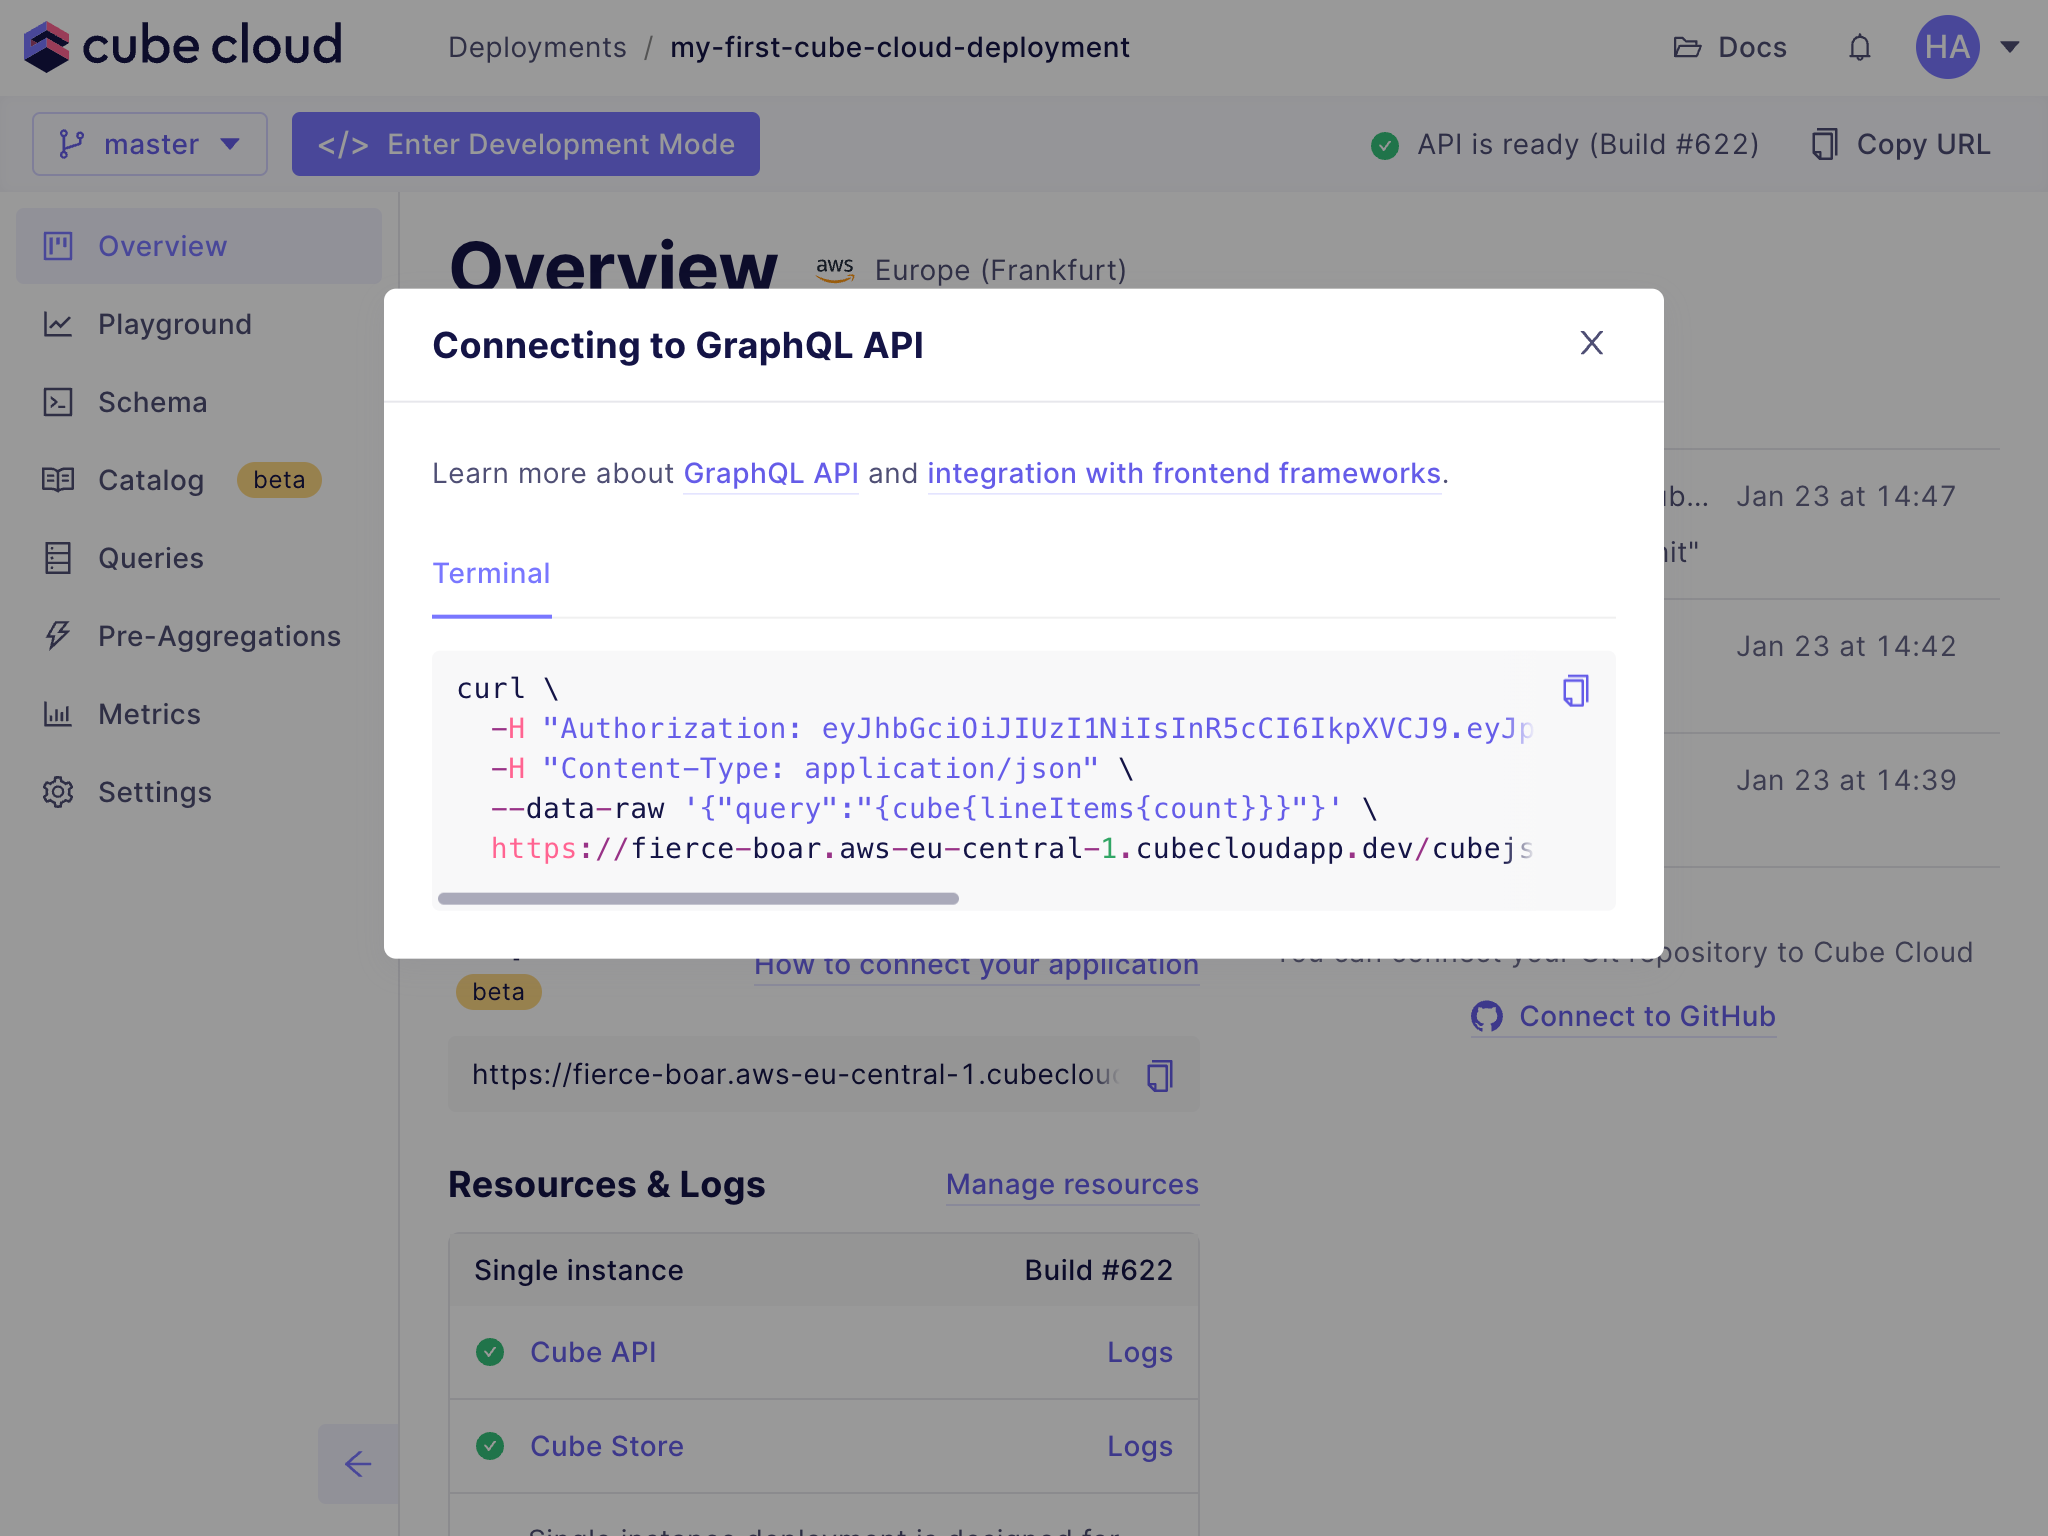
Task: Click the Docs folder icon
Action: click(x=1687, y=47)
